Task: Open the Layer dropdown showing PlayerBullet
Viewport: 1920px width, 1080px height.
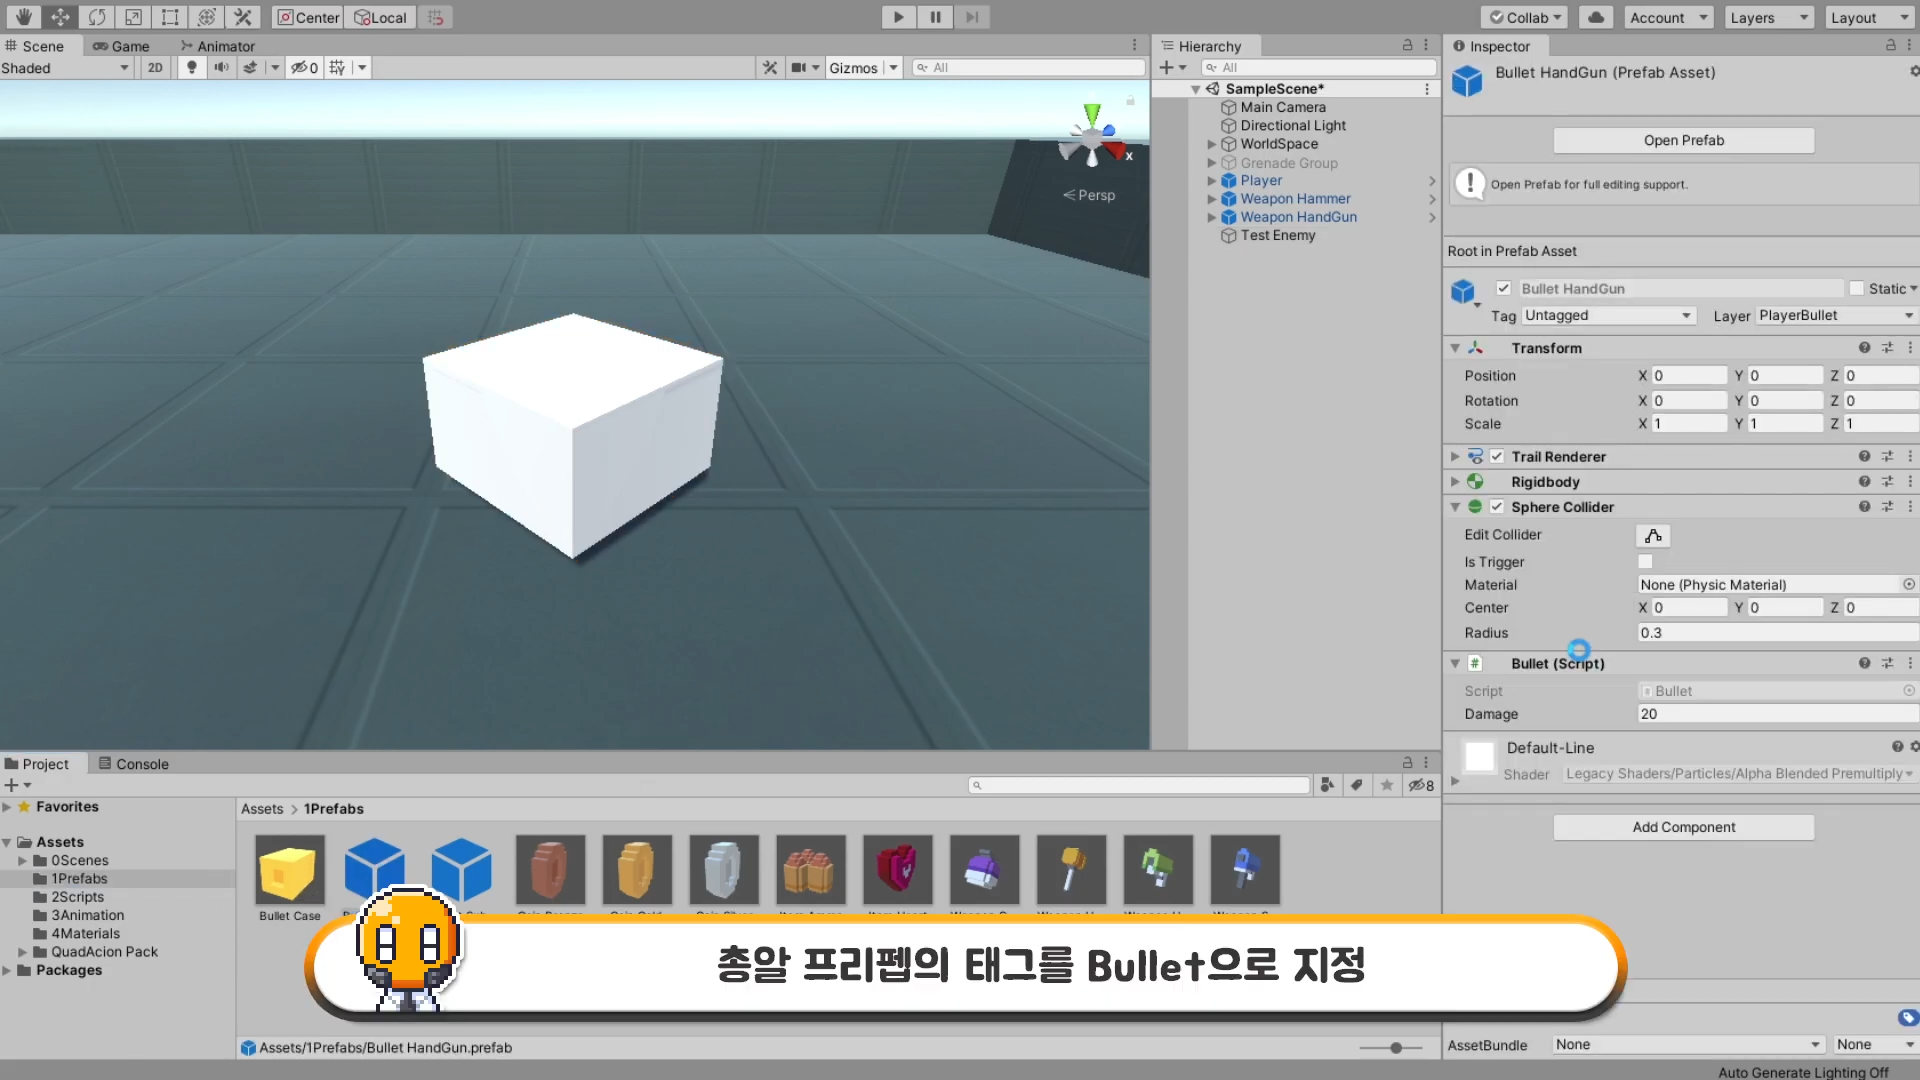Action: tap(1834, 316)
